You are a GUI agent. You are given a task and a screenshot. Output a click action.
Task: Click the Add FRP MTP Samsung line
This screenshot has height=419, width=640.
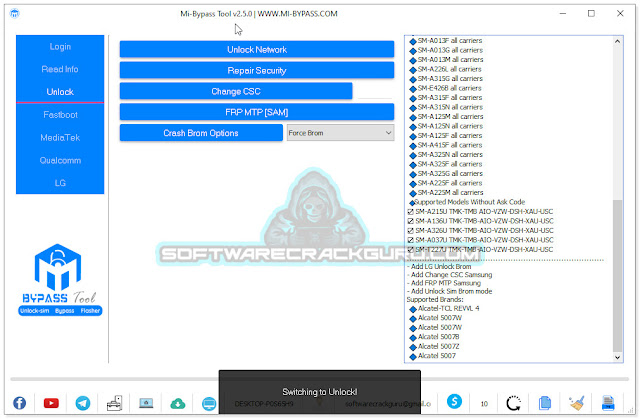click(x=444, y=283)
